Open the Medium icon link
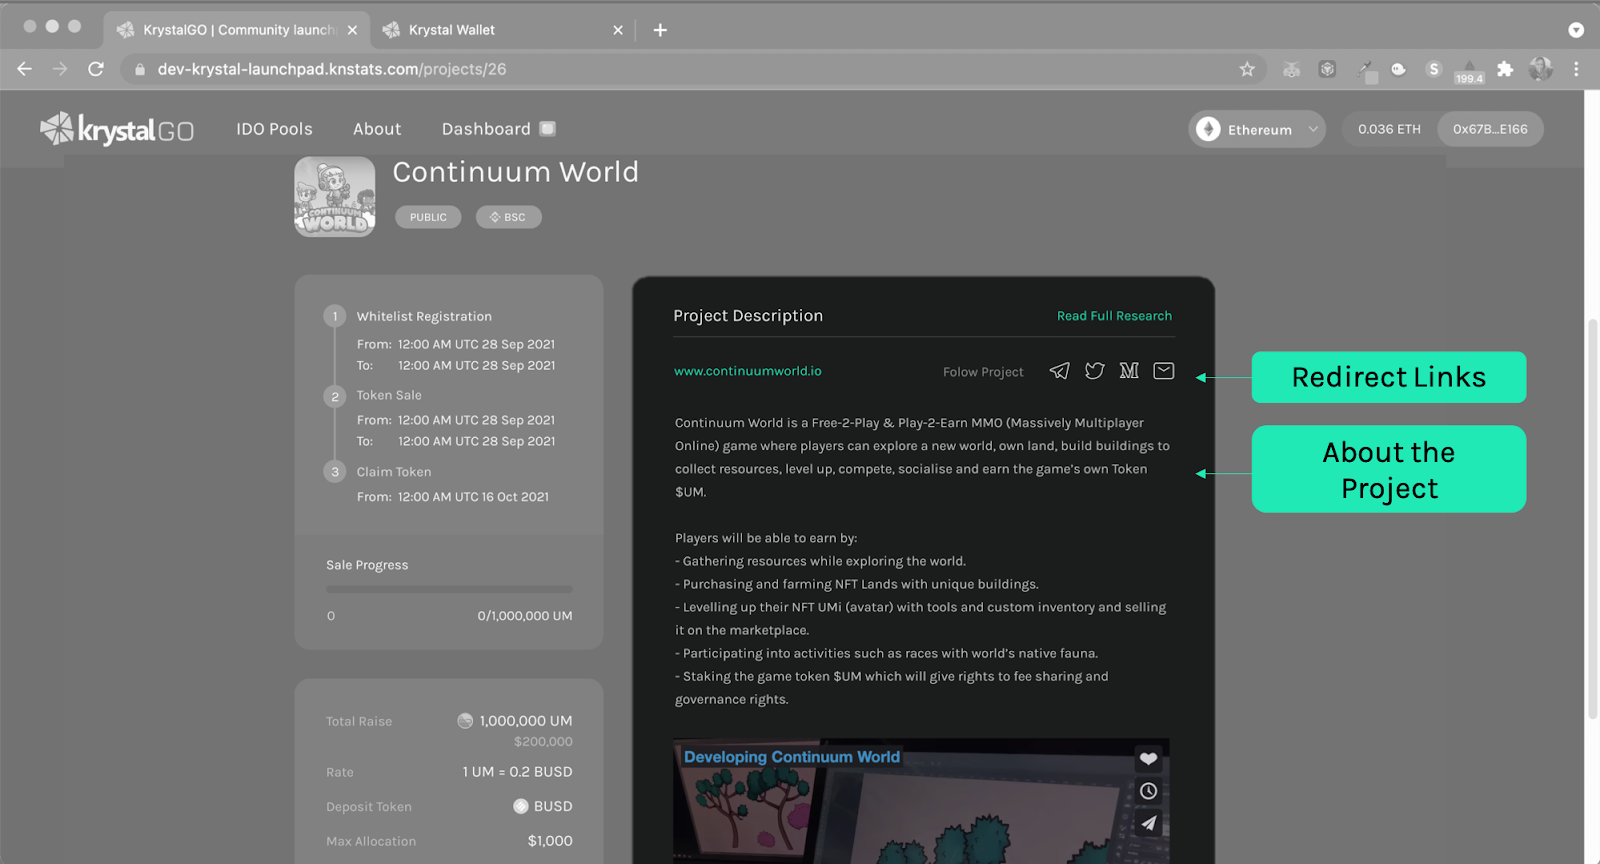1600x864 pixels. [x=1129, y=371]
